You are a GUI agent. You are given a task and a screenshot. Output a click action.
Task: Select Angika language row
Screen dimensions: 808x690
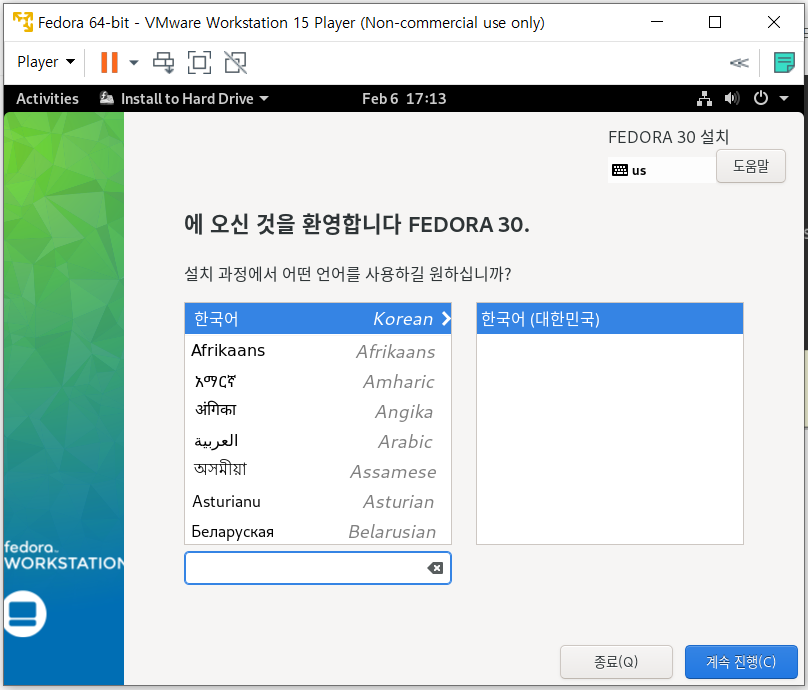coord(318,411)
